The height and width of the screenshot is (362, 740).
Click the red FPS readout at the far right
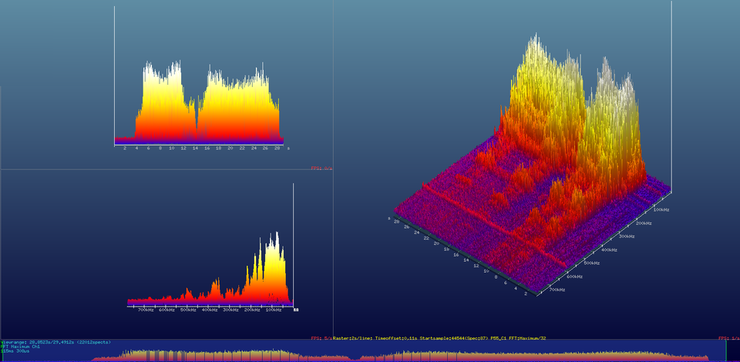coord(729,338)
